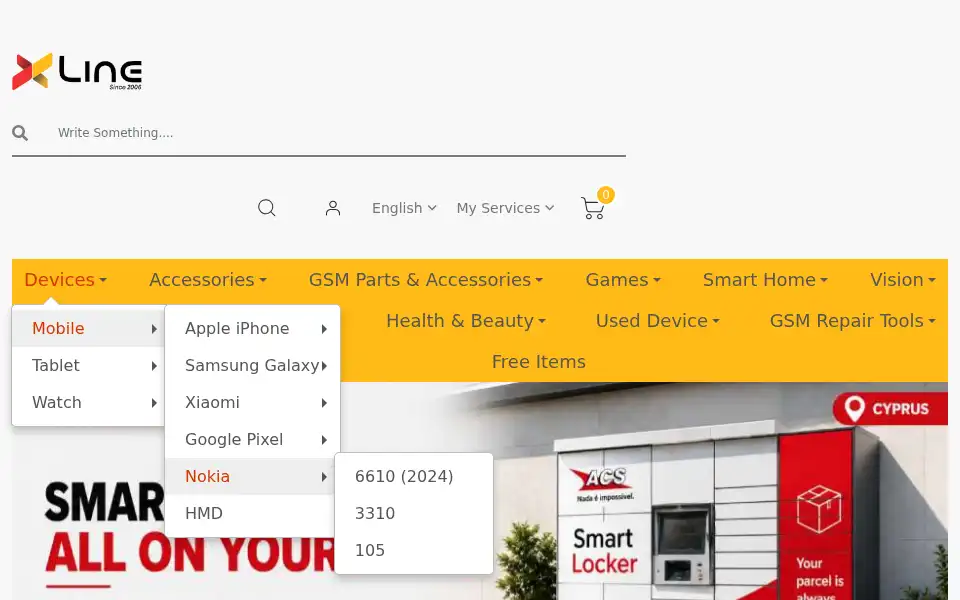The width and height of the screenshot is (960, 600).
Task: Expand the Samsung Galaxy submenu arrow
Action: click(x=324, y=366)
